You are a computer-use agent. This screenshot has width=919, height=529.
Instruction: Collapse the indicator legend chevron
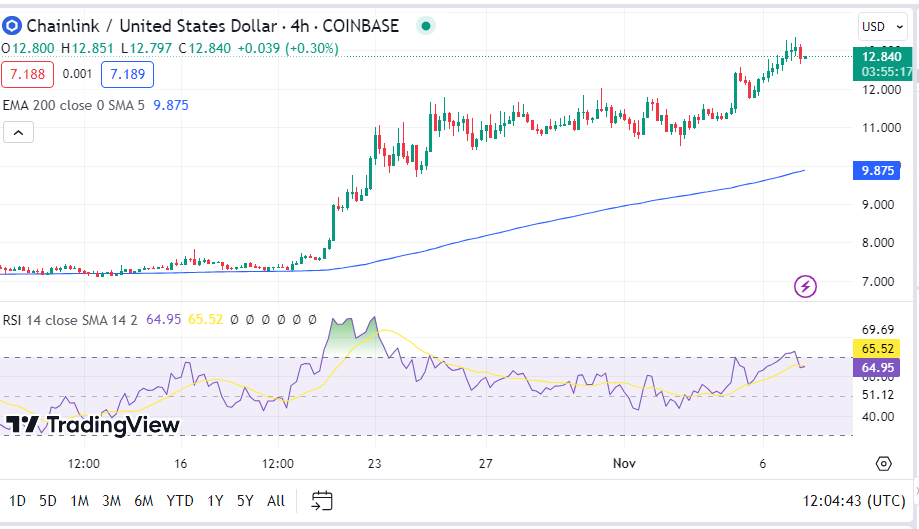click(x=18, y=132)
